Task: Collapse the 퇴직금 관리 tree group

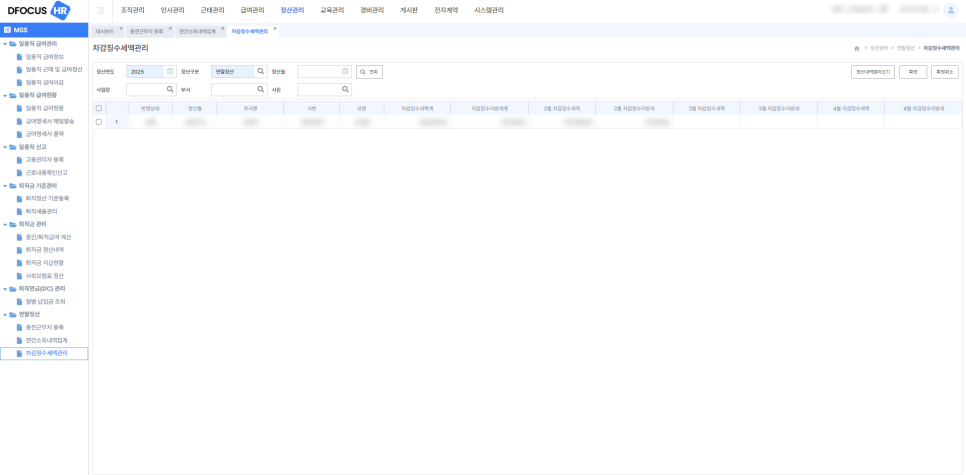Action: pos(5,224)
